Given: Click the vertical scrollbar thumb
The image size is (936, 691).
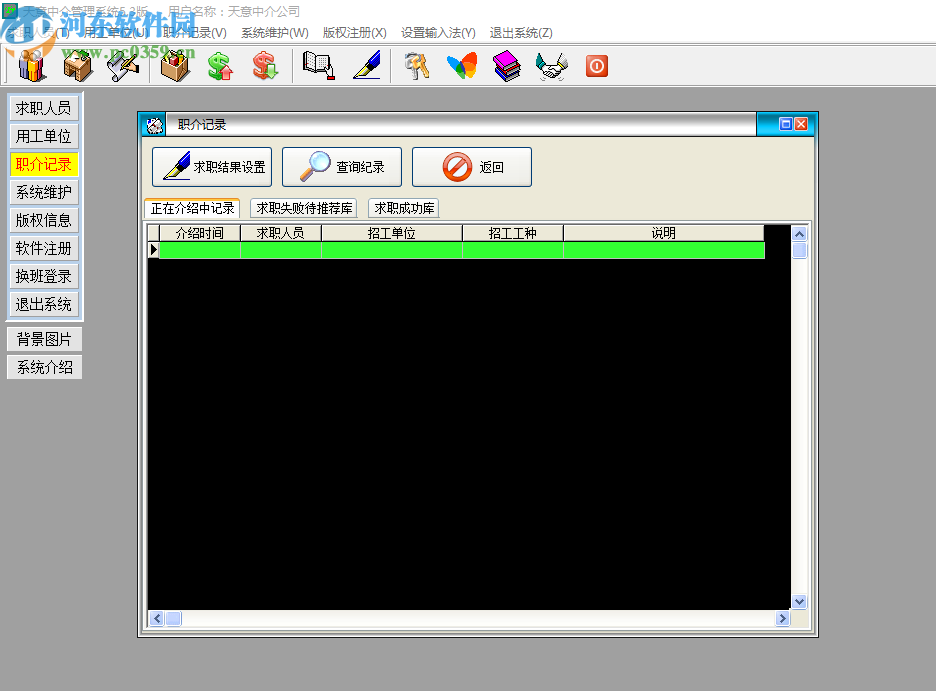Looking at the screenshot, I should (799, 251).
